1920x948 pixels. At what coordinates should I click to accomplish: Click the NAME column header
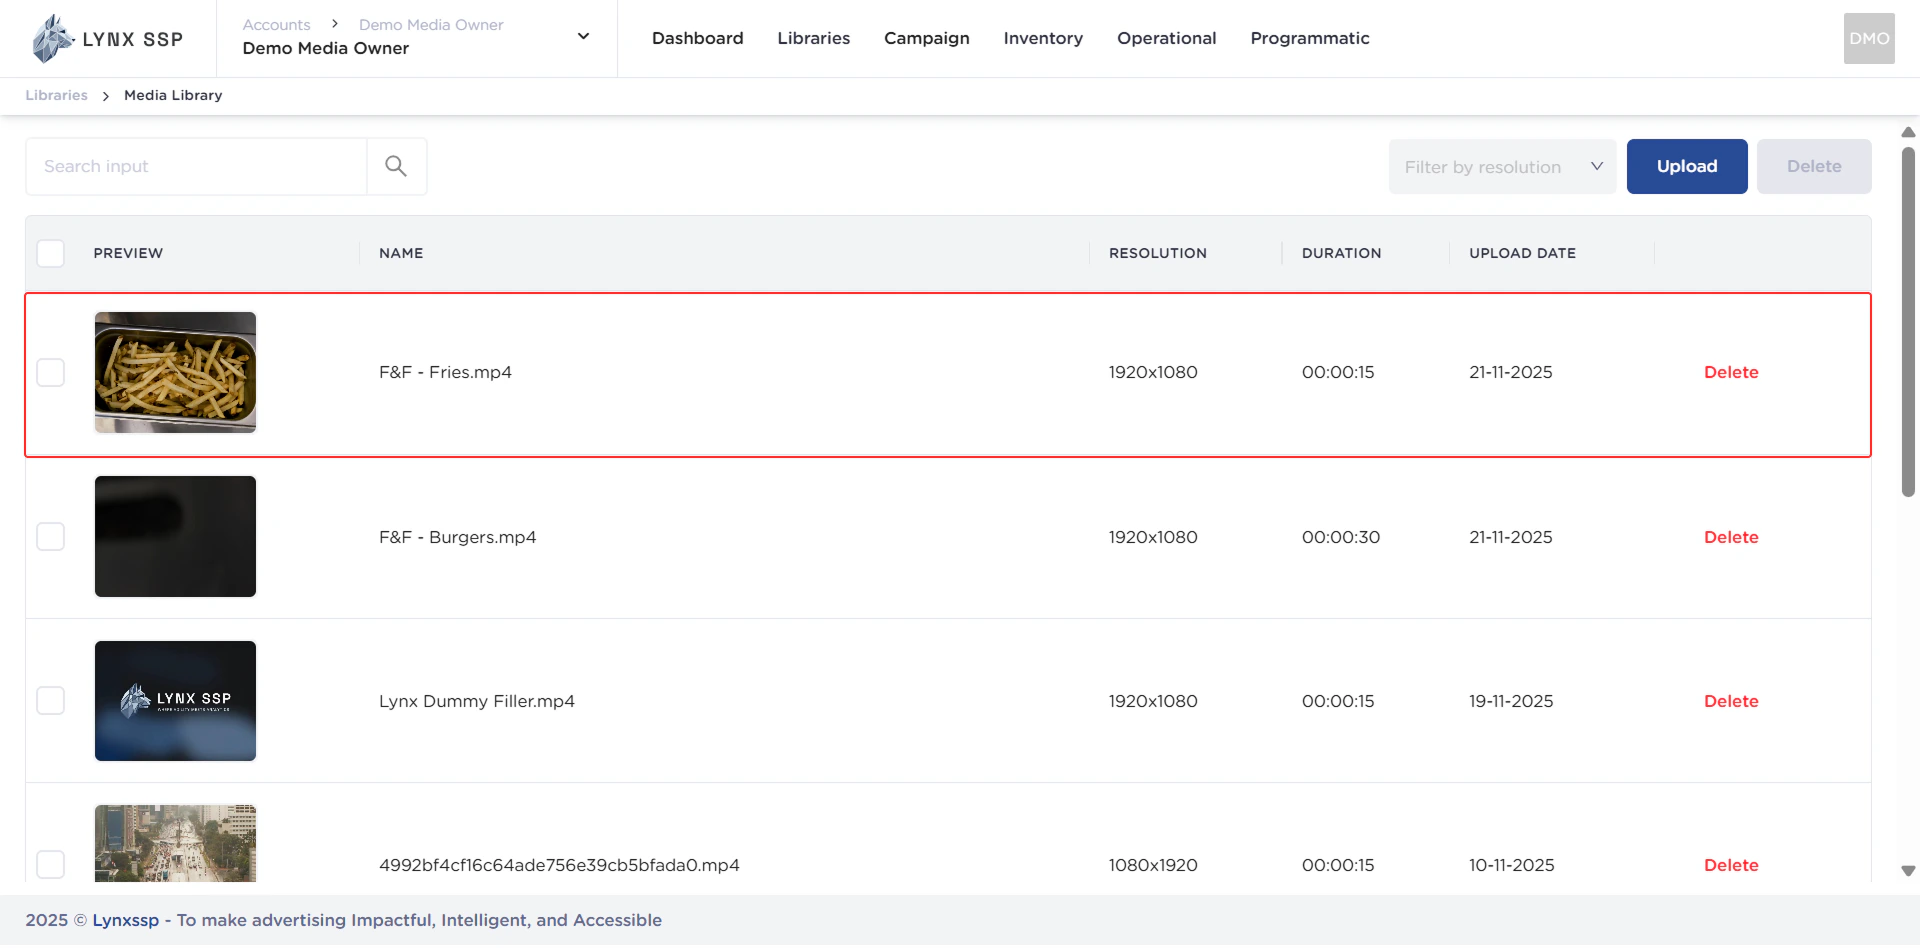(401, 253)
